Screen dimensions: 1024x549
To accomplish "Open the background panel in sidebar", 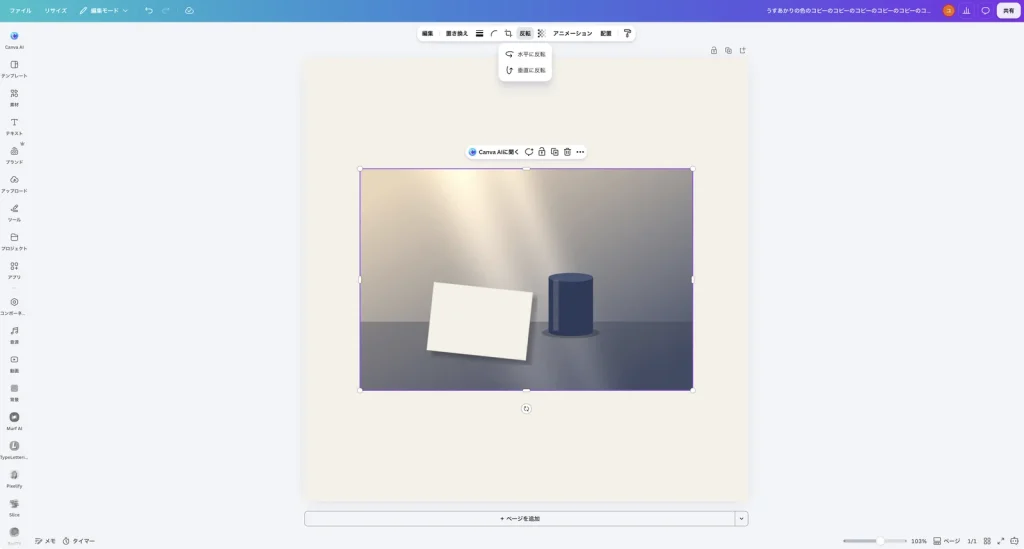I will (x=14, y=392).
